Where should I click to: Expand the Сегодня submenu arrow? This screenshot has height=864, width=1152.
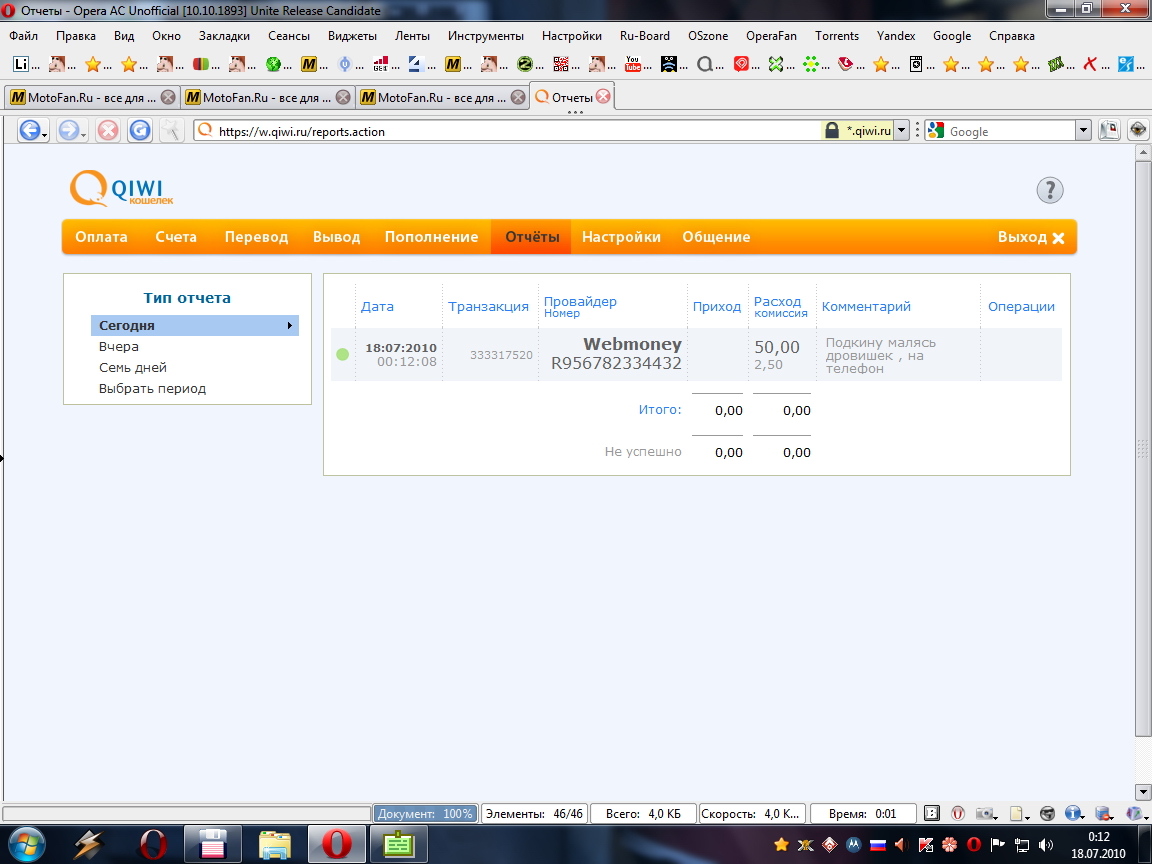(x=289, y=325)
